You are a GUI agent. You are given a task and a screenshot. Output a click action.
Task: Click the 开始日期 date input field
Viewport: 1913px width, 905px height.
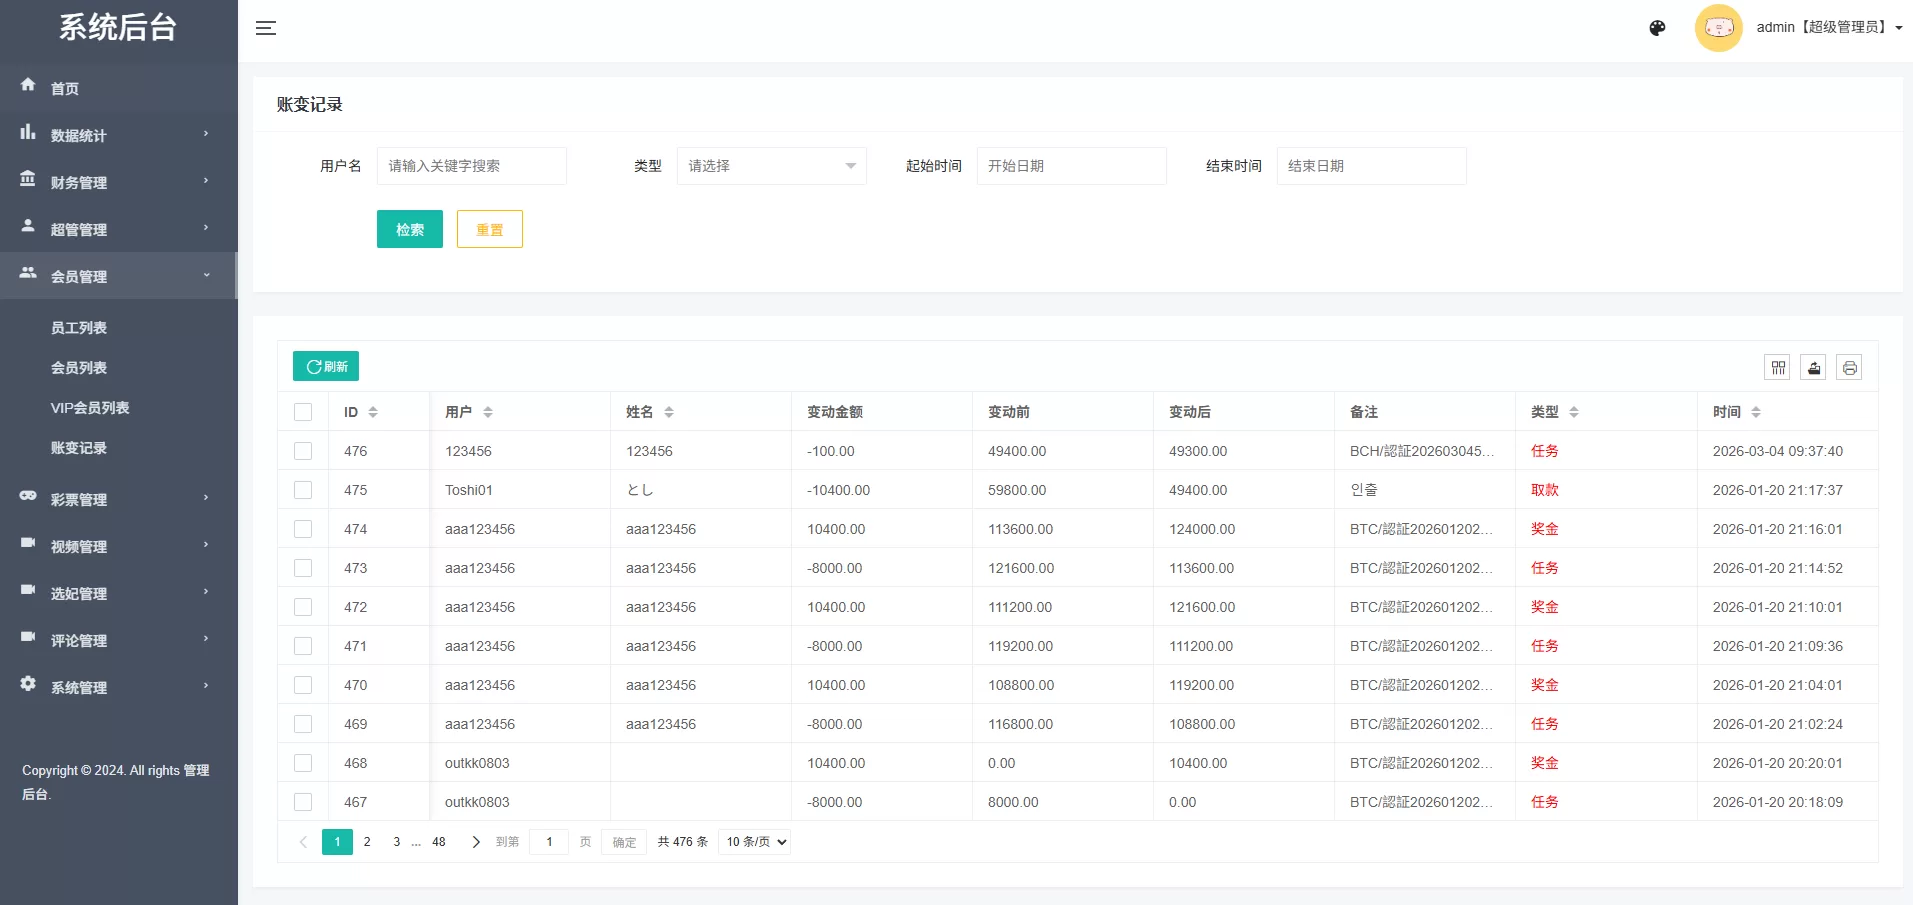click(x=1071, y=166)
